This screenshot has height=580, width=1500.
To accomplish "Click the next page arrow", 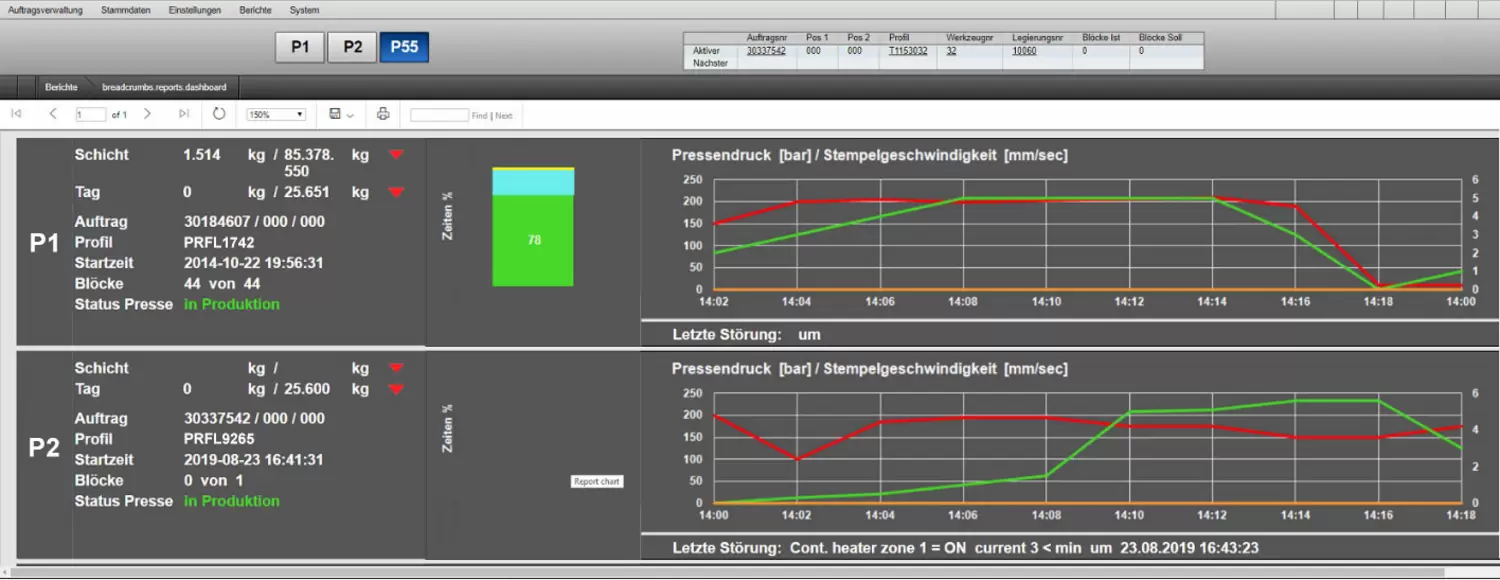I will click(147, 114).
